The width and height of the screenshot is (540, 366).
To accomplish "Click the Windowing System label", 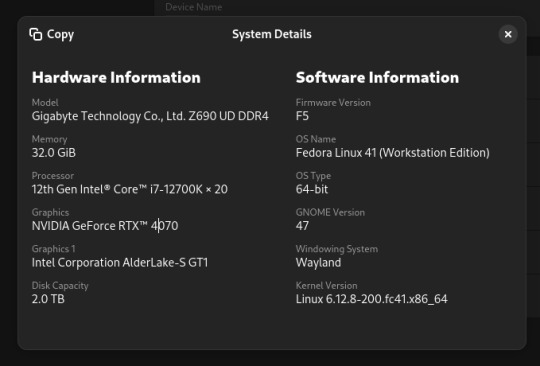I will (337, 249).
